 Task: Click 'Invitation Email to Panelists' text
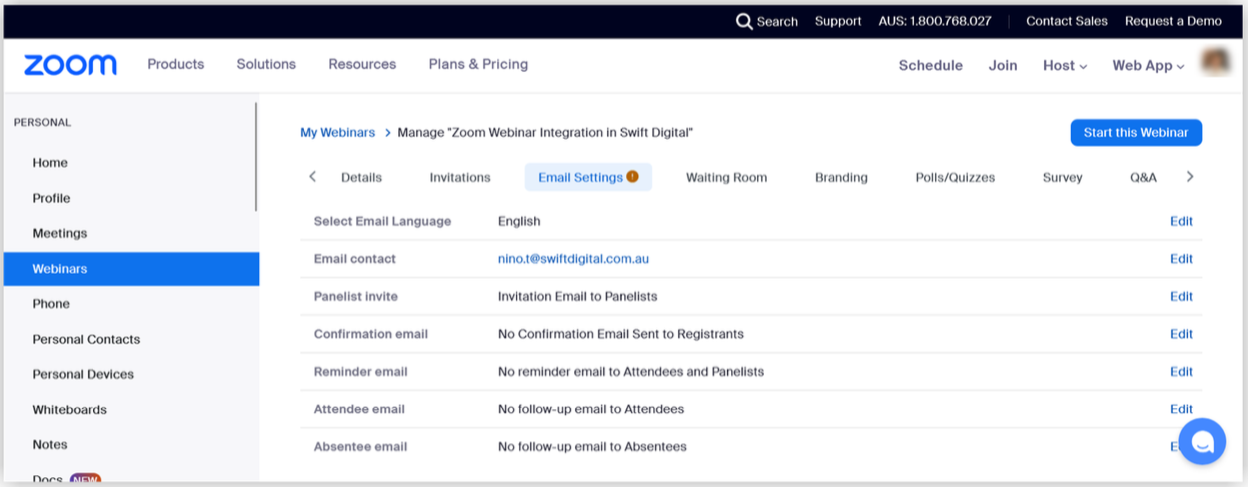(578, 296)
